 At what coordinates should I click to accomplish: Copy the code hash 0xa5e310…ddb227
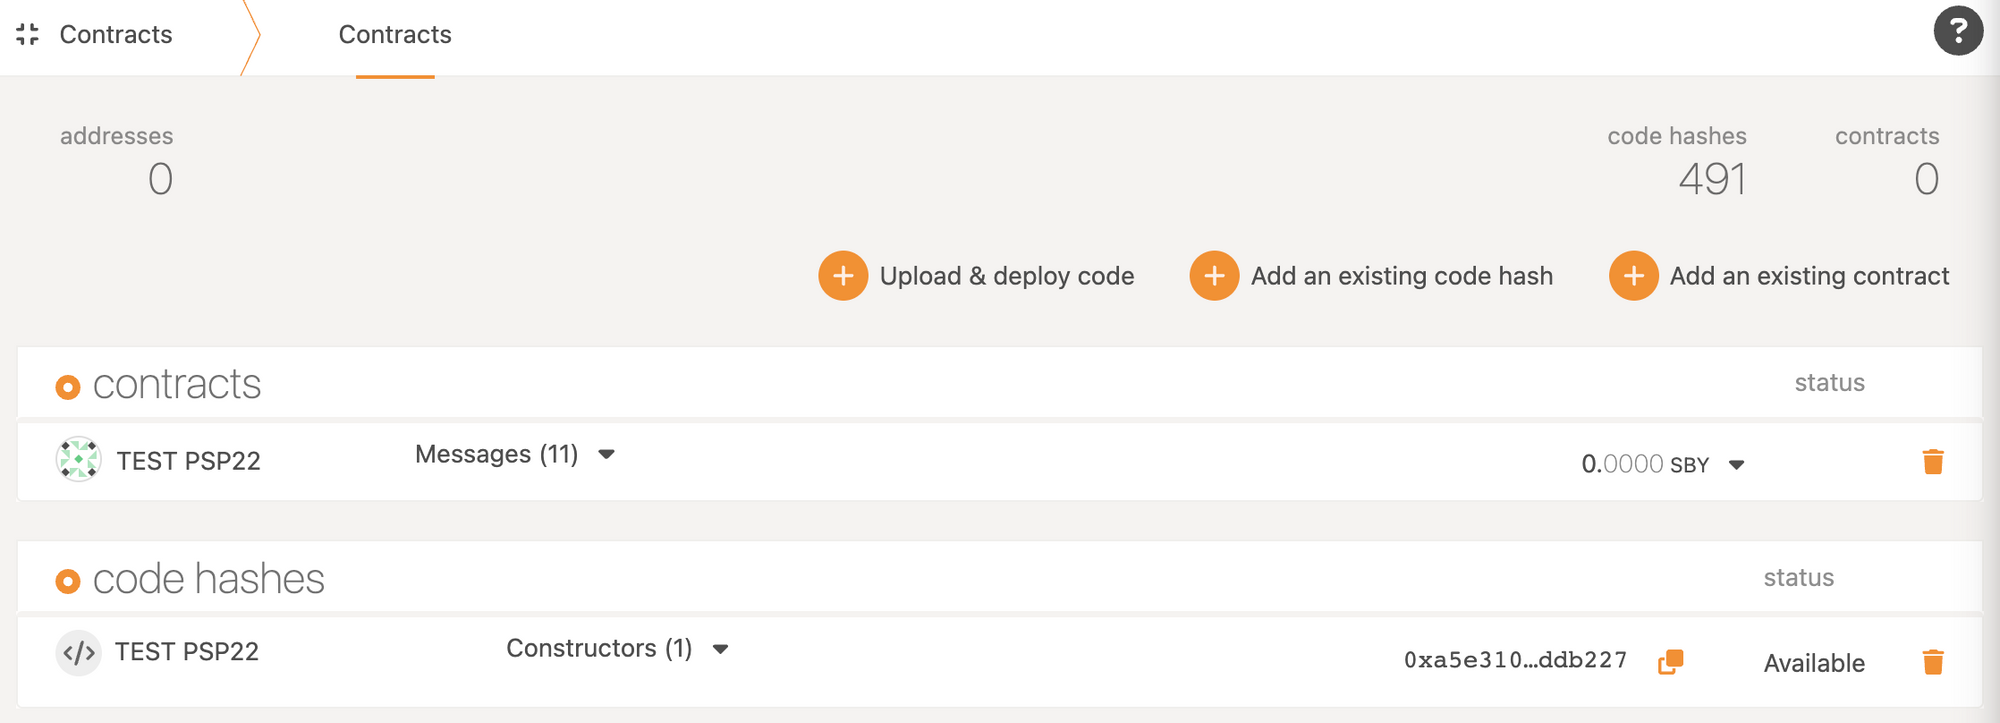1670,662
